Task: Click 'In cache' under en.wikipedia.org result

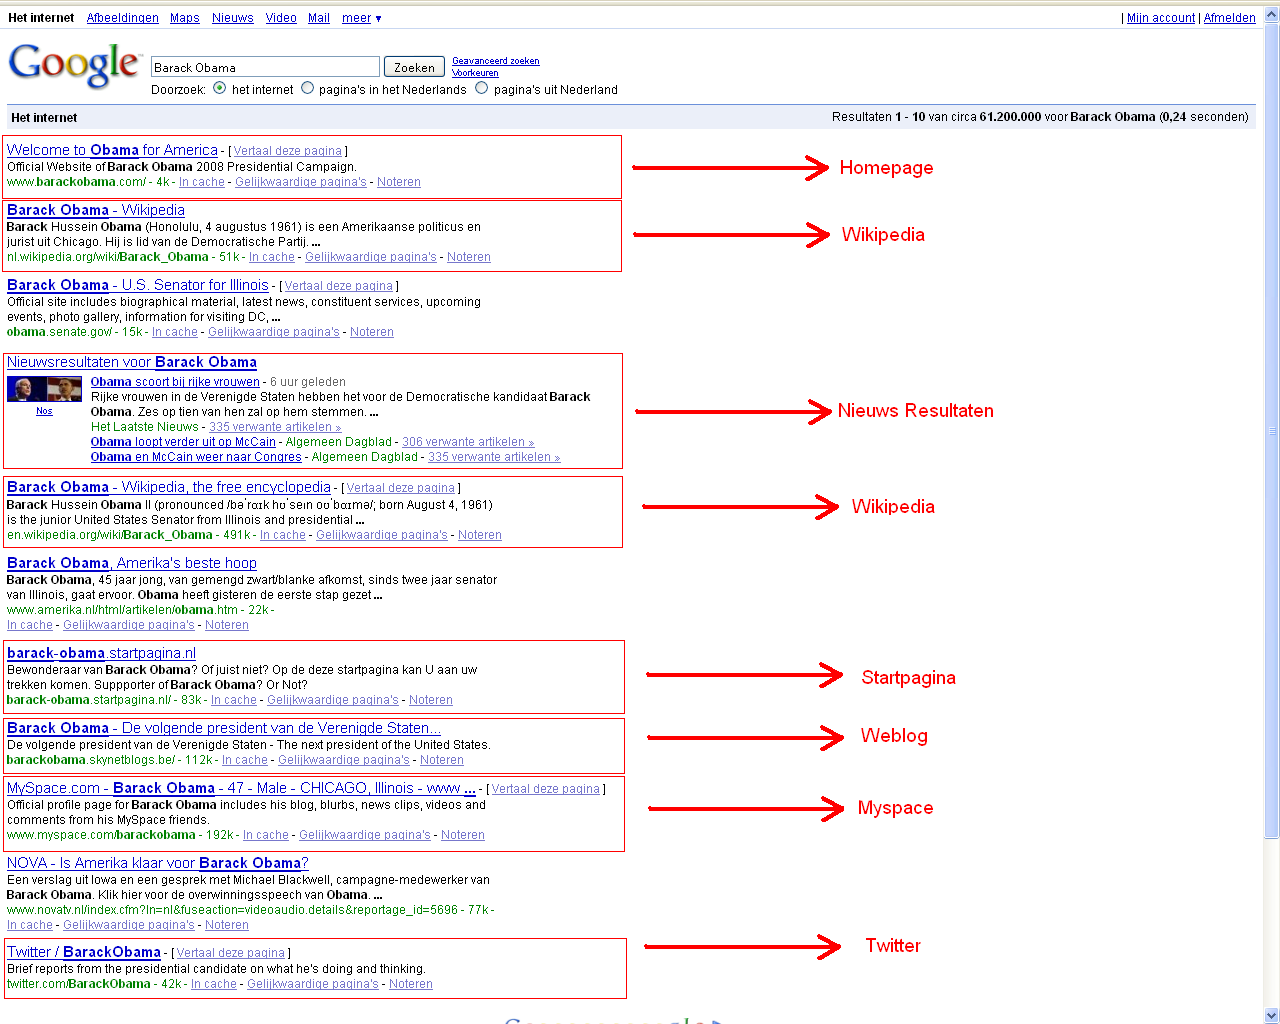Action: 283,535
